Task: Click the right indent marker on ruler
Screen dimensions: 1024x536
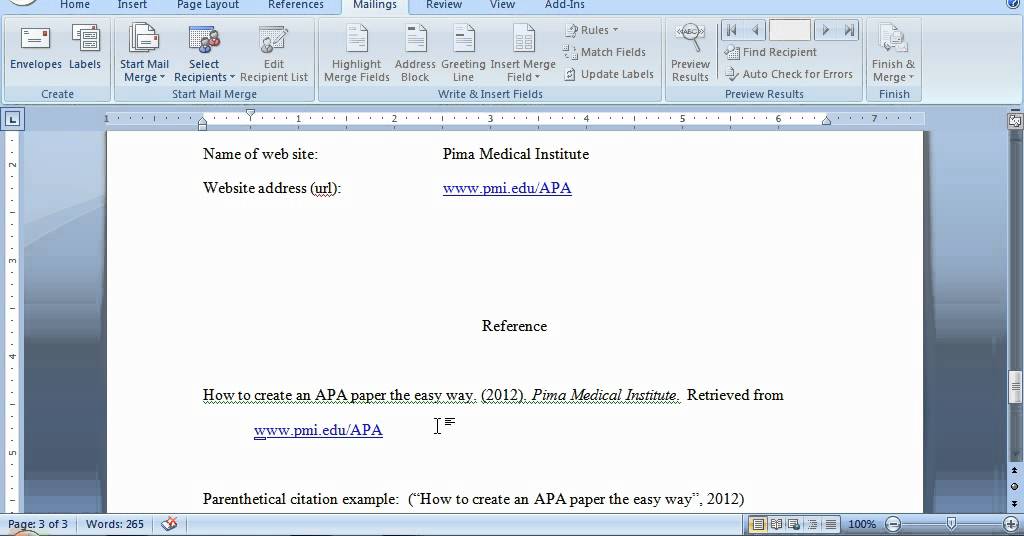Action: 826,121
